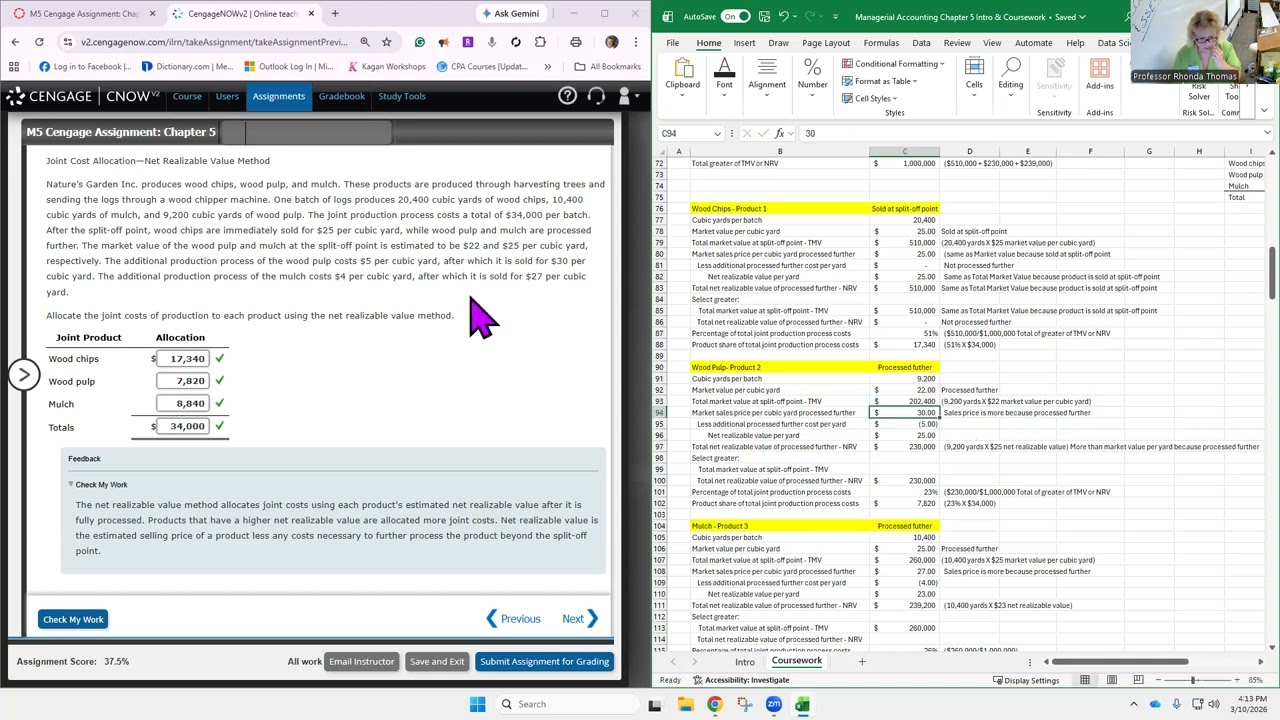The height and width of the screenshot is (720, 1280).
Task: Expand the side panel arrow in Cengage
Action: click(23, 374)
